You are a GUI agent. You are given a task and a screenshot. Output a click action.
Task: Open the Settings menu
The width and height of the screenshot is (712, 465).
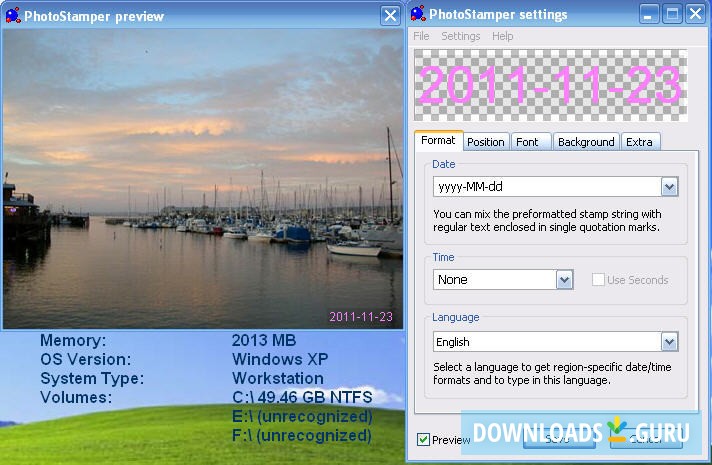click(x=460, y=36)
